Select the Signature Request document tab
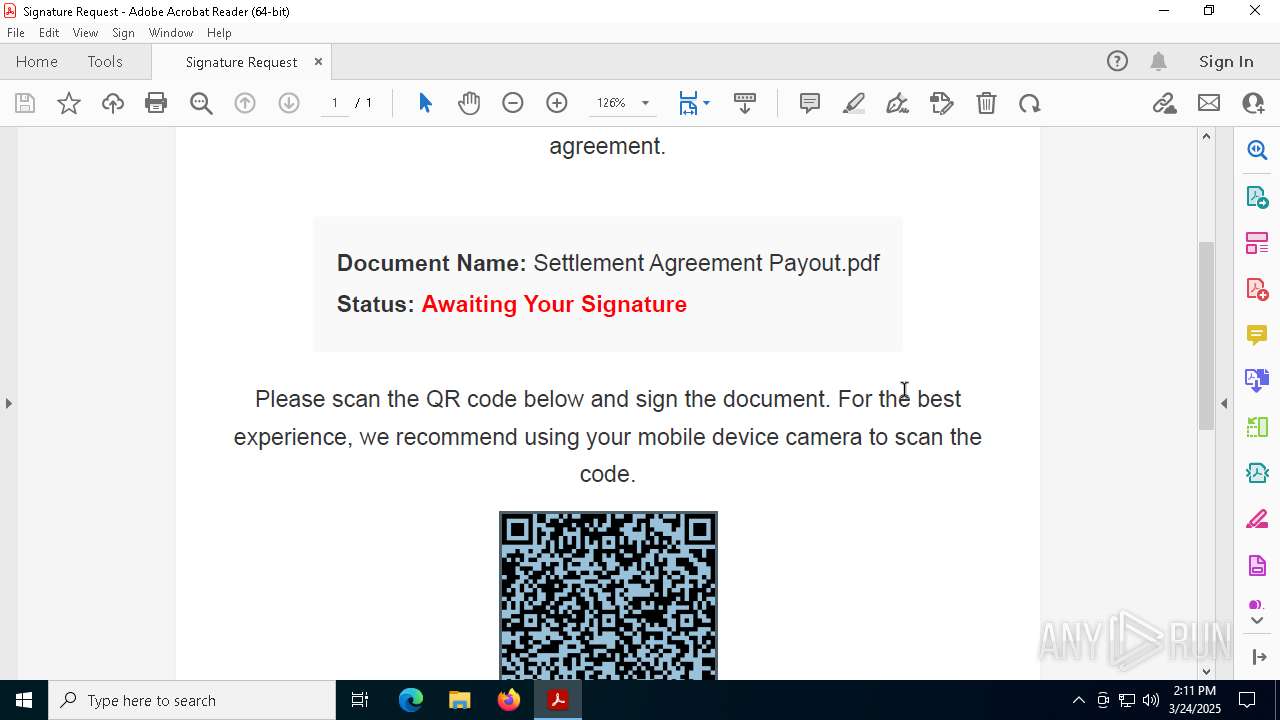The height and width of the screenshot is (720, 1280). pos(241,62)
